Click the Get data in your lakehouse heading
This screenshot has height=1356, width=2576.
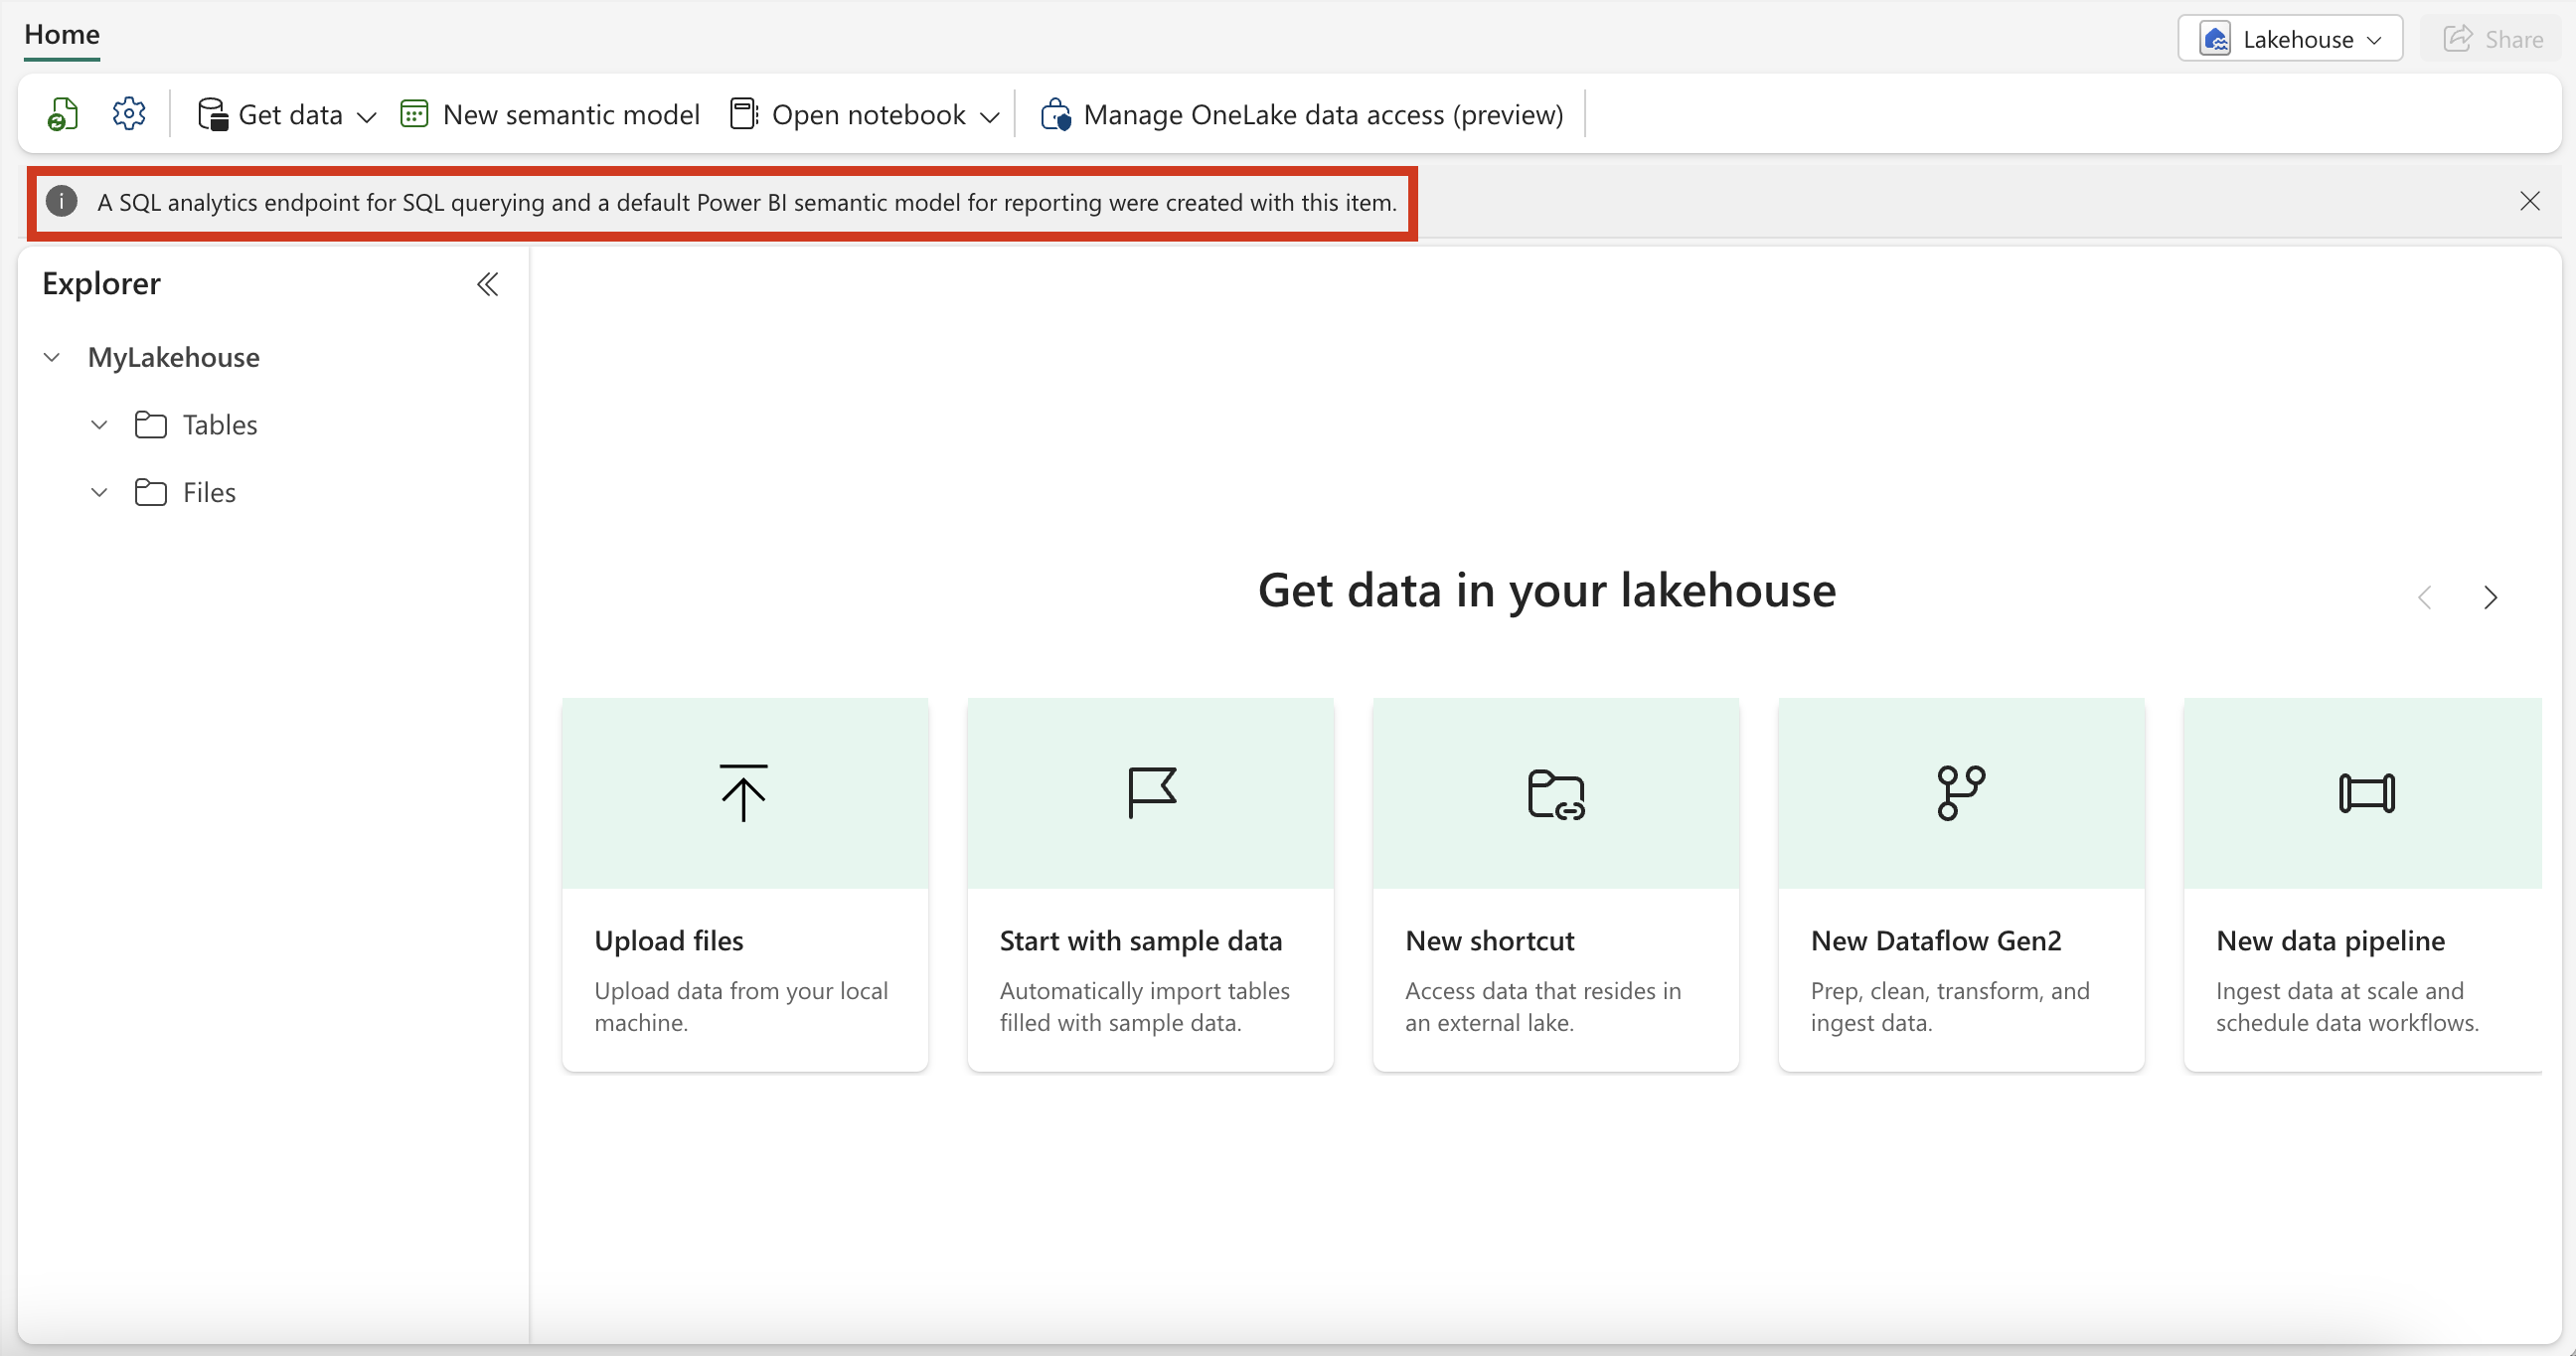(1546, 590)
